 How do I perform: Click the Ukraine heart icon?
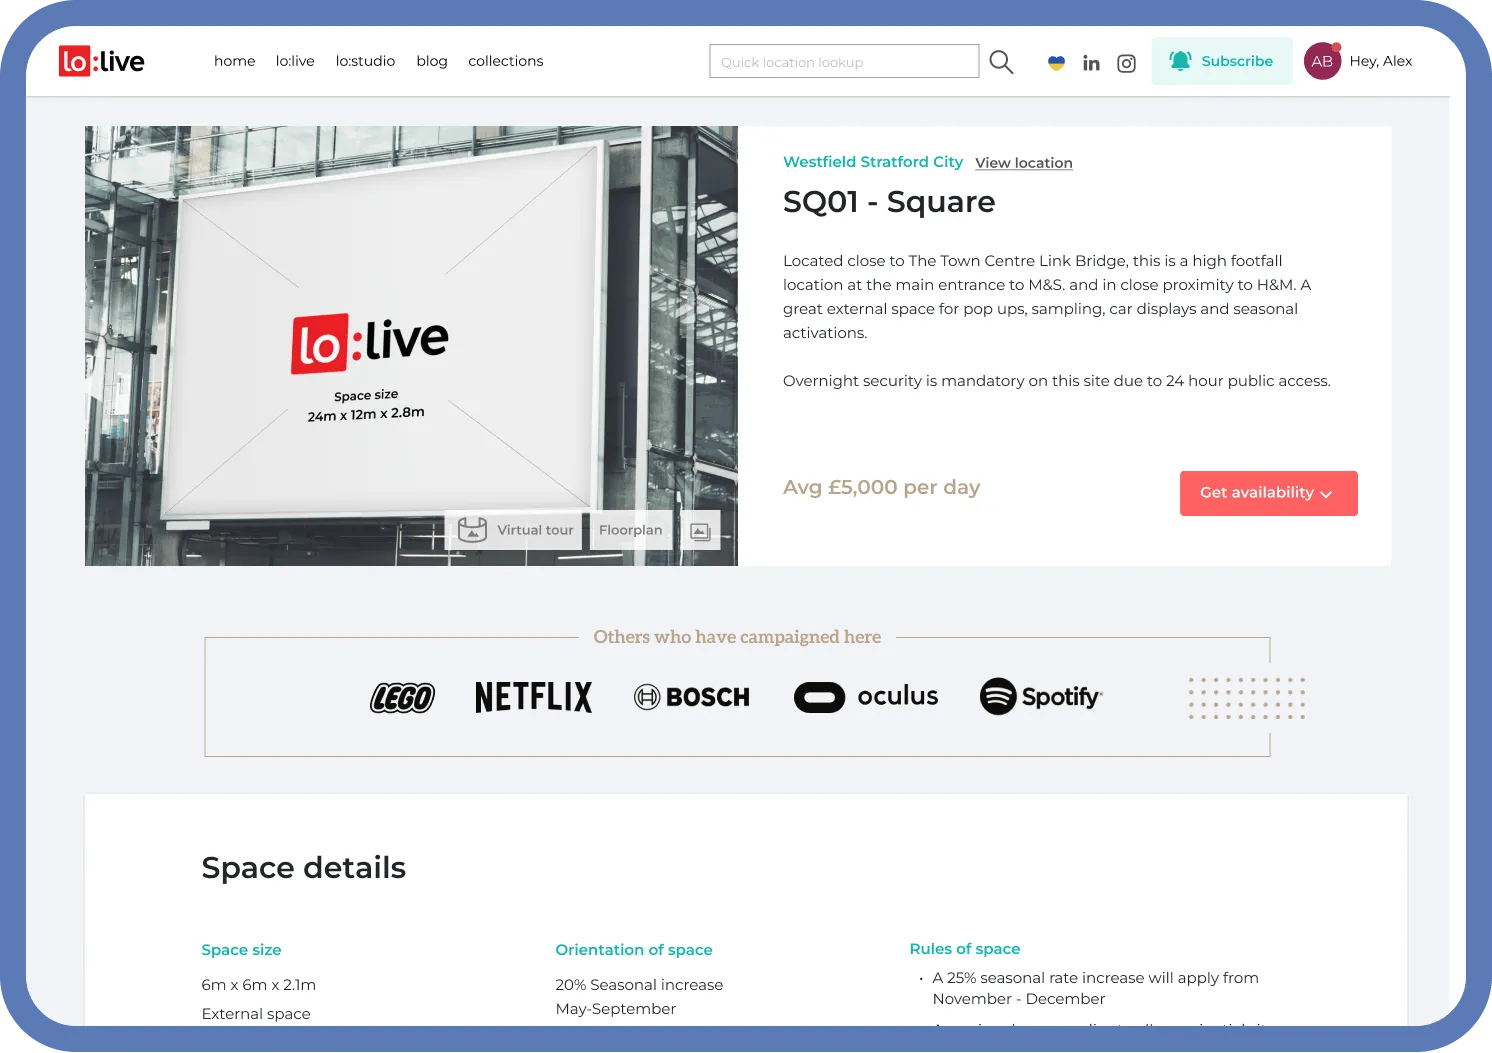point(1056,63)
